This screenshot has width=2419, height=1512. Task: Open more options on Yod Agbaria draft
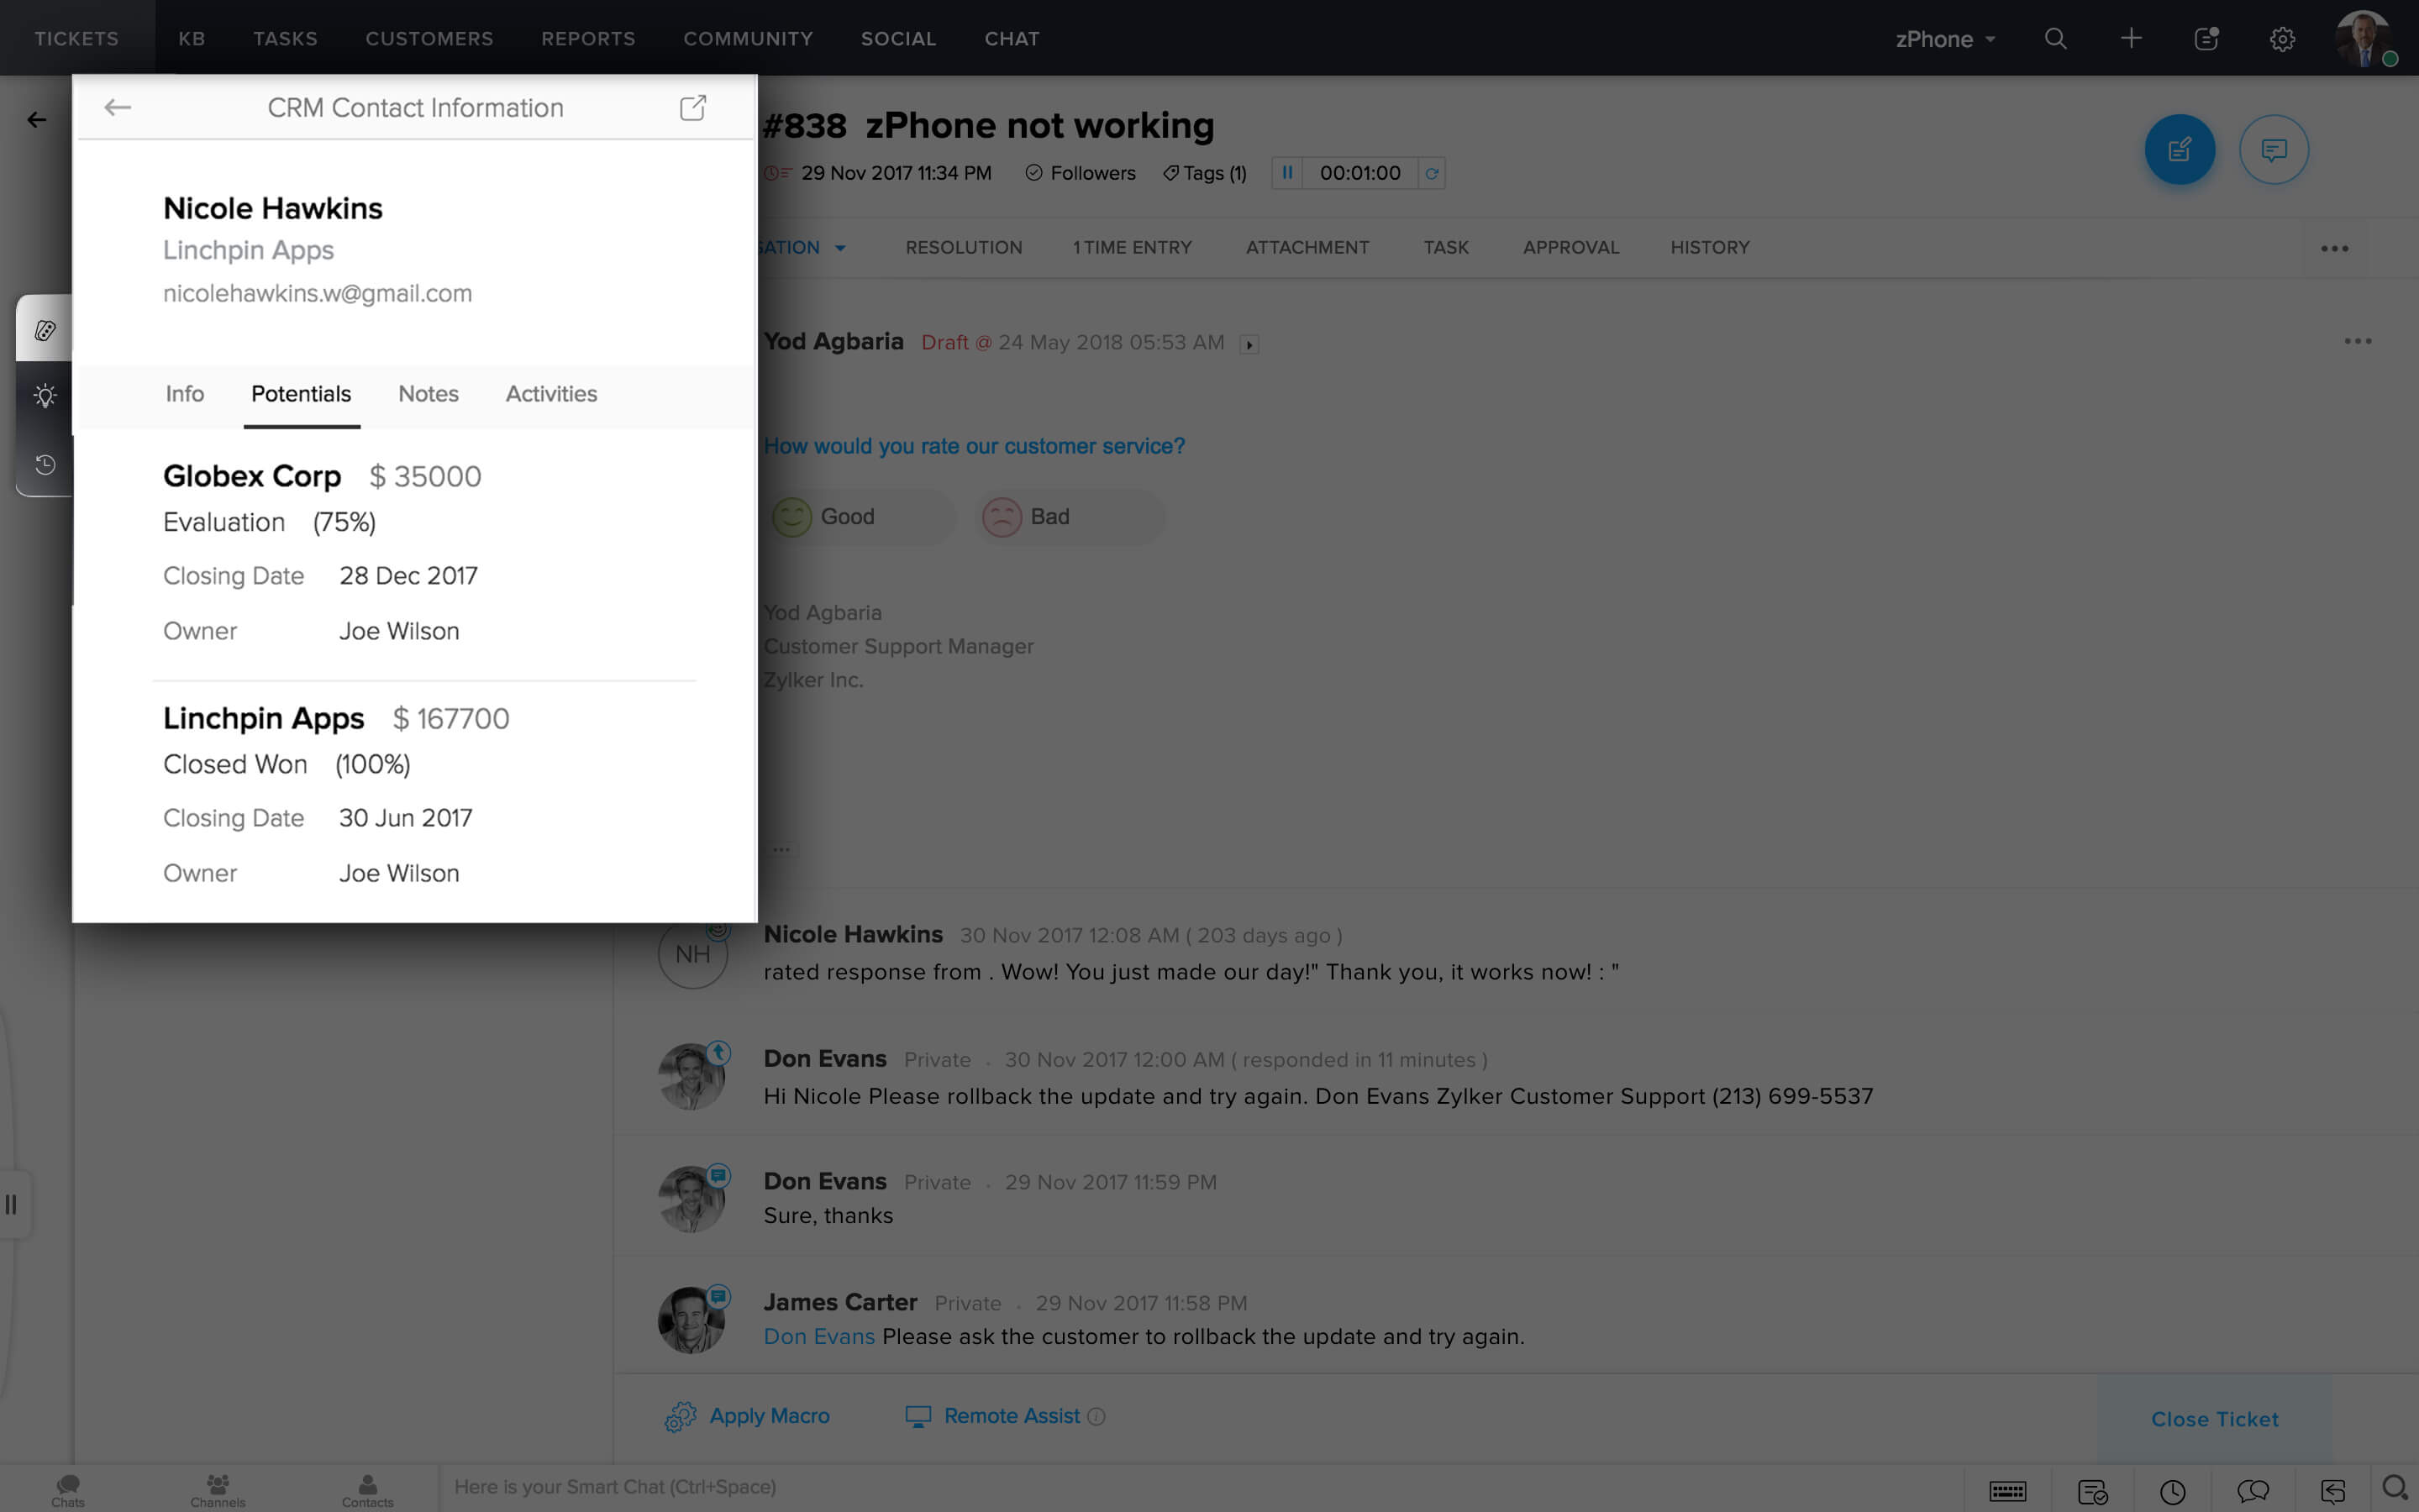(2357, 341)
